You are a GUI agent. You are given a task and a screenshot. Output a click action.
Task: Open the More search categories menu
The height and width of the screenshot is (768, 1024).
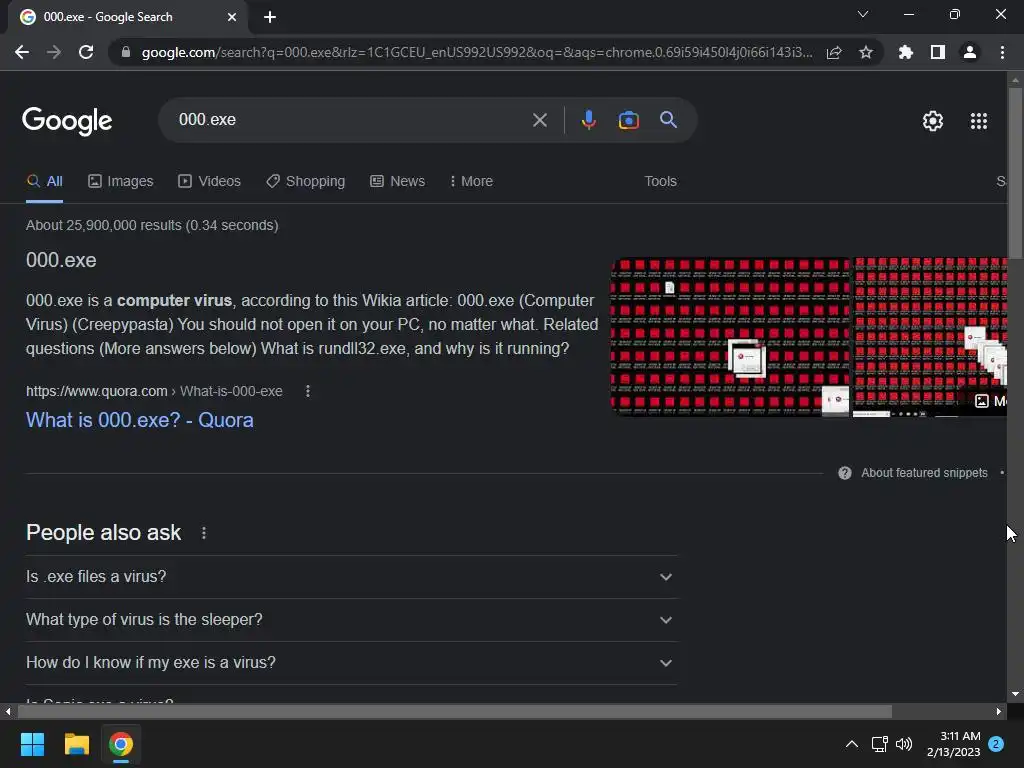tap(472, 182)
